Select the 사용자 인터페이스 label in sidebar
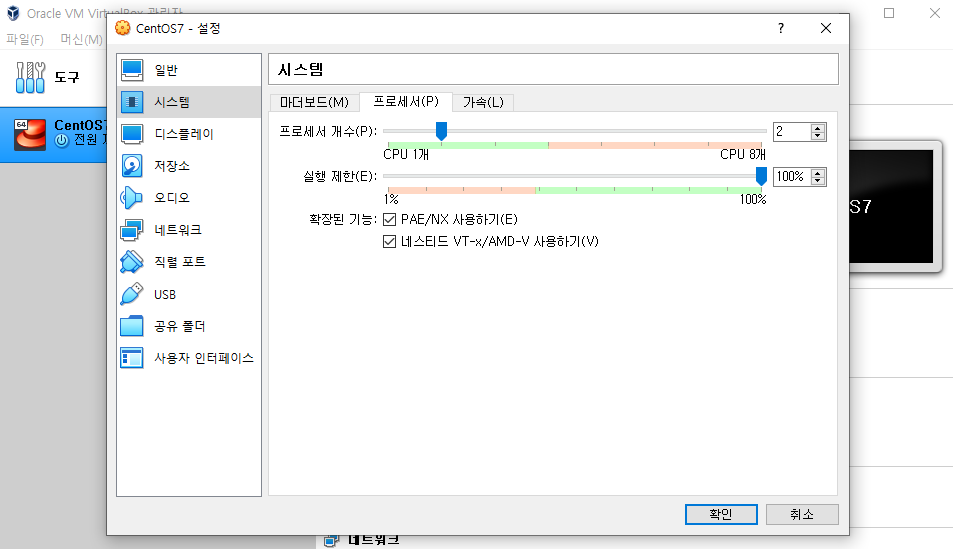Screen dimensions: 953x549 click(204, 358)
